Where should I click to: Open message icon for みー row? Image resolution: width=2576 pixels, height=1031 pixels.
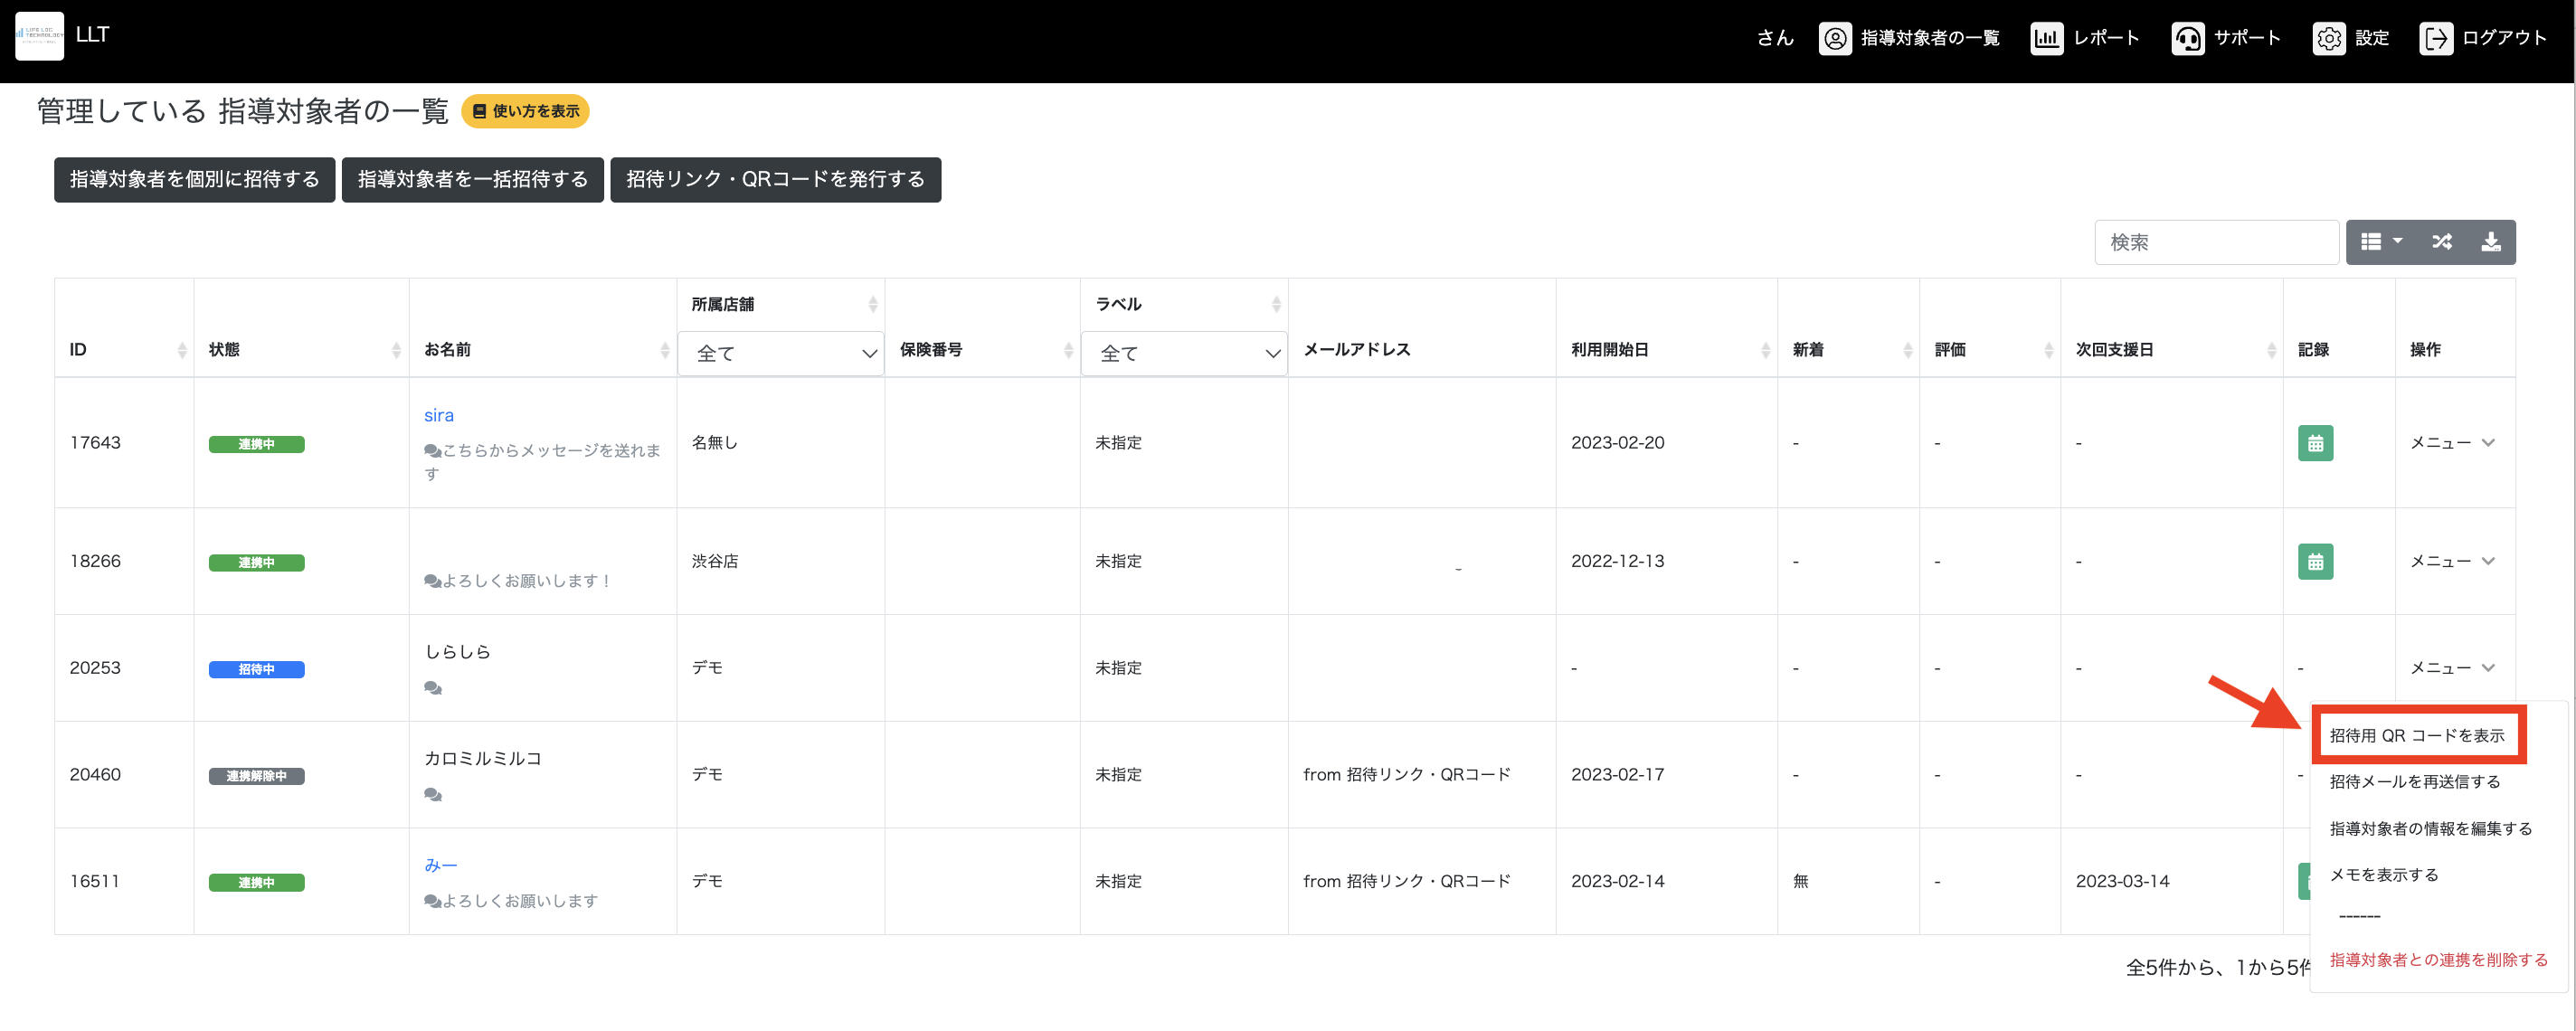pyautogui.click(x=433, y=901)
